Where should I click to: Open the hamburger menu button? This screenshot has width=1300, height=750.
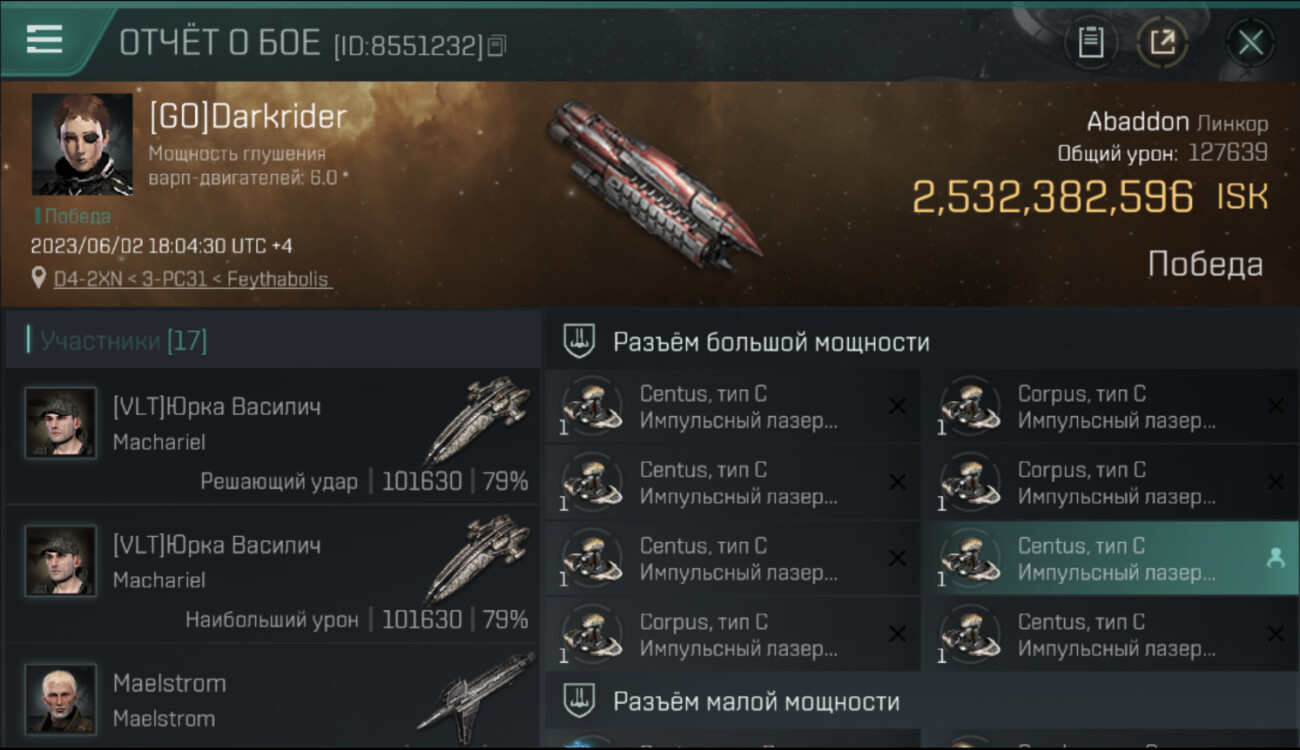[45, 40]
